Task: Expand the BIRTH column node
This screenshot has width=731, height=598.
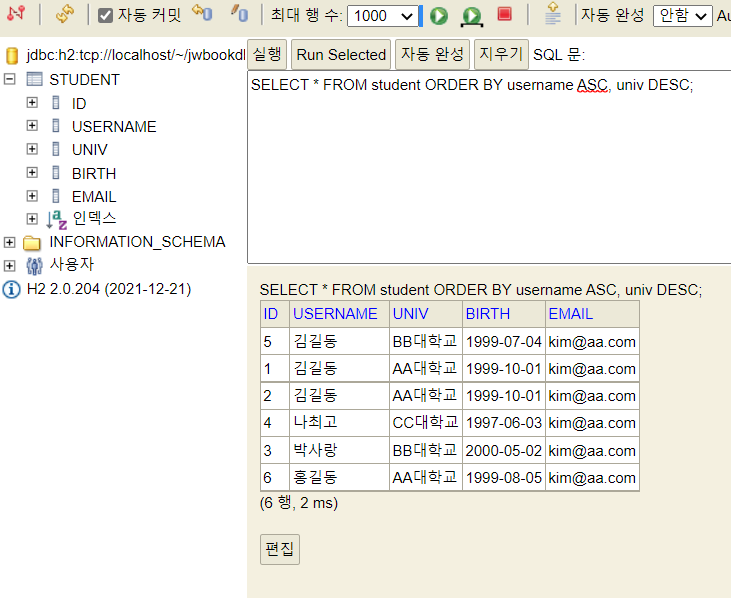Action: coord(32,172)
